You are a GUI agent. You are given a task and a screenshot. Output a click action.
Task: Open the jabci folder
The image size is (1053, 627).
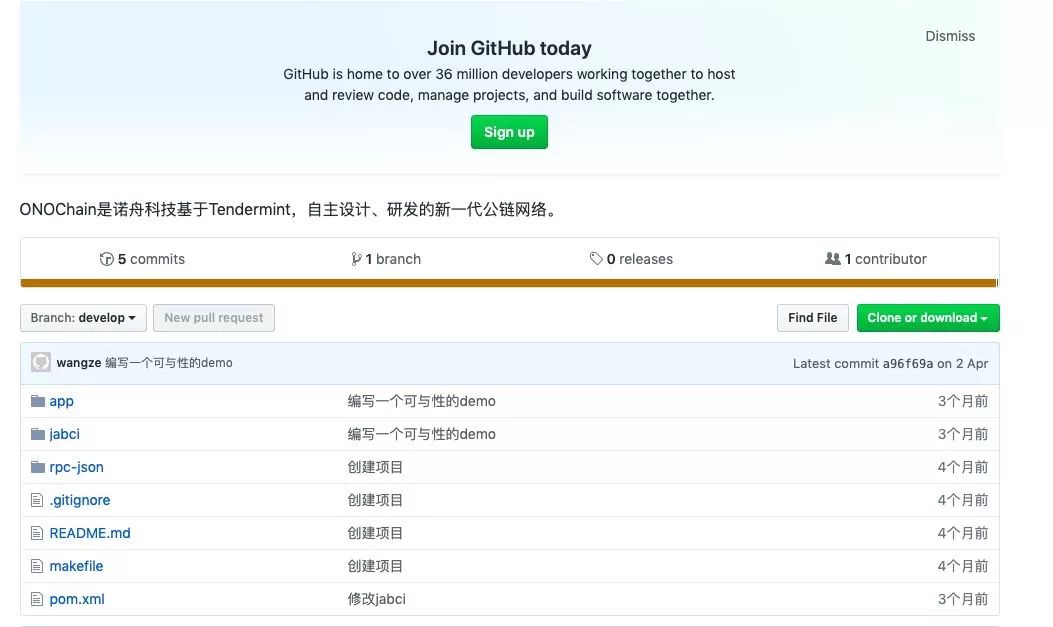pyautogui.click(x=64, y=434)
